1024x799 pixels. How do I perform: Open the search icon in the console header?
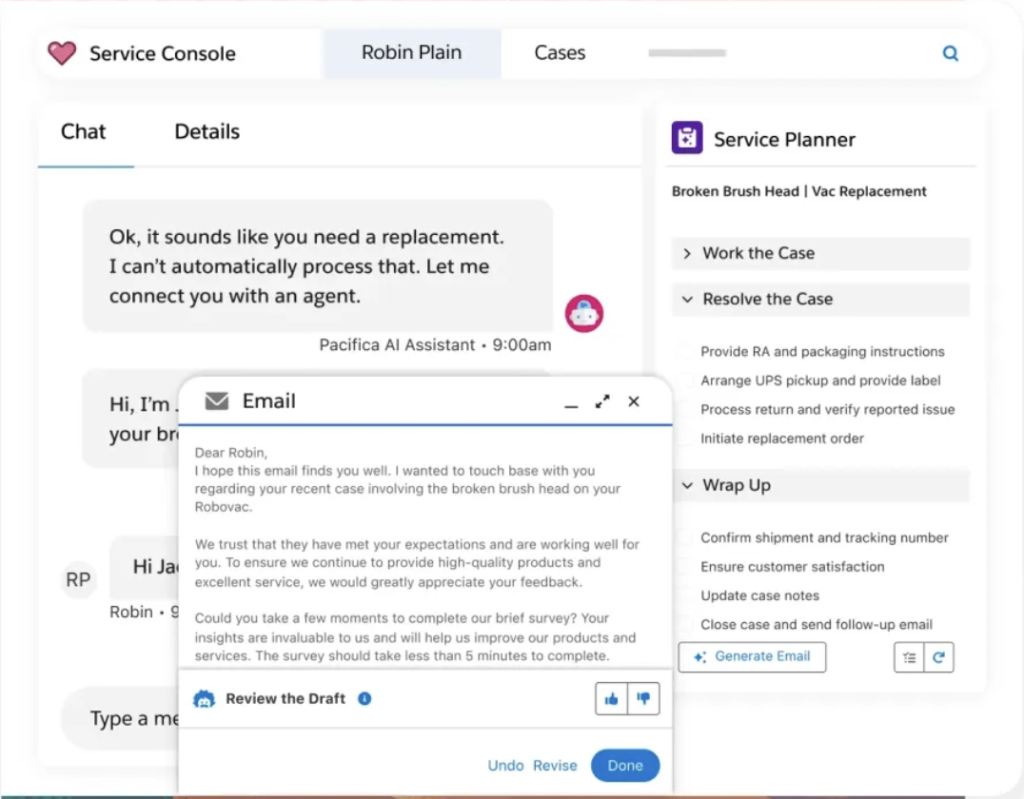coord(949,53)
